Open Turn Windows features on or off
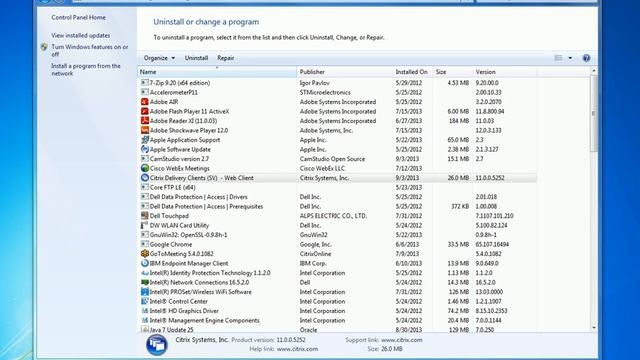The height and width of the screenshot is (360, 640). 89,51
